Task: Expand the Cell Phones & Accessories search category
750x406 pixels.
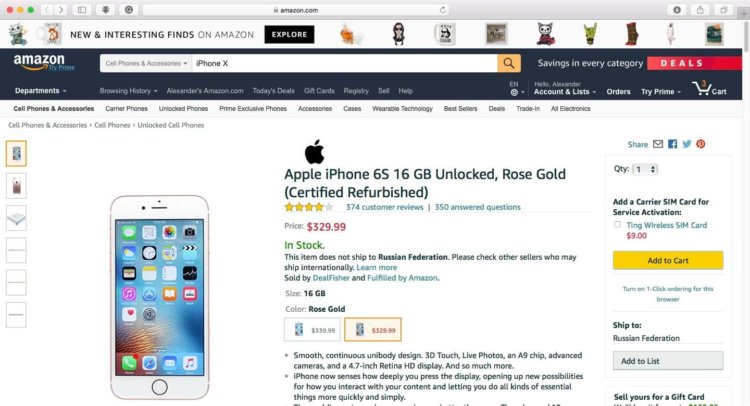Action: (146, 63)
